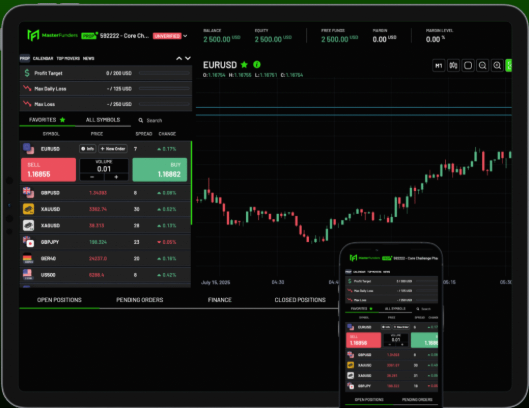Image resolution: width=529 pixels, height=408 pixels.
Task: Select the PROP tab on the tablet
Action: (x=25, y=58)
